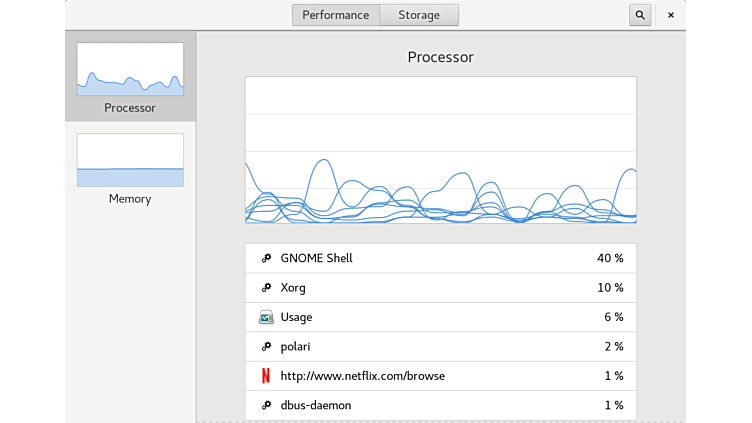Switch to the Storage tab

(418, 15)
